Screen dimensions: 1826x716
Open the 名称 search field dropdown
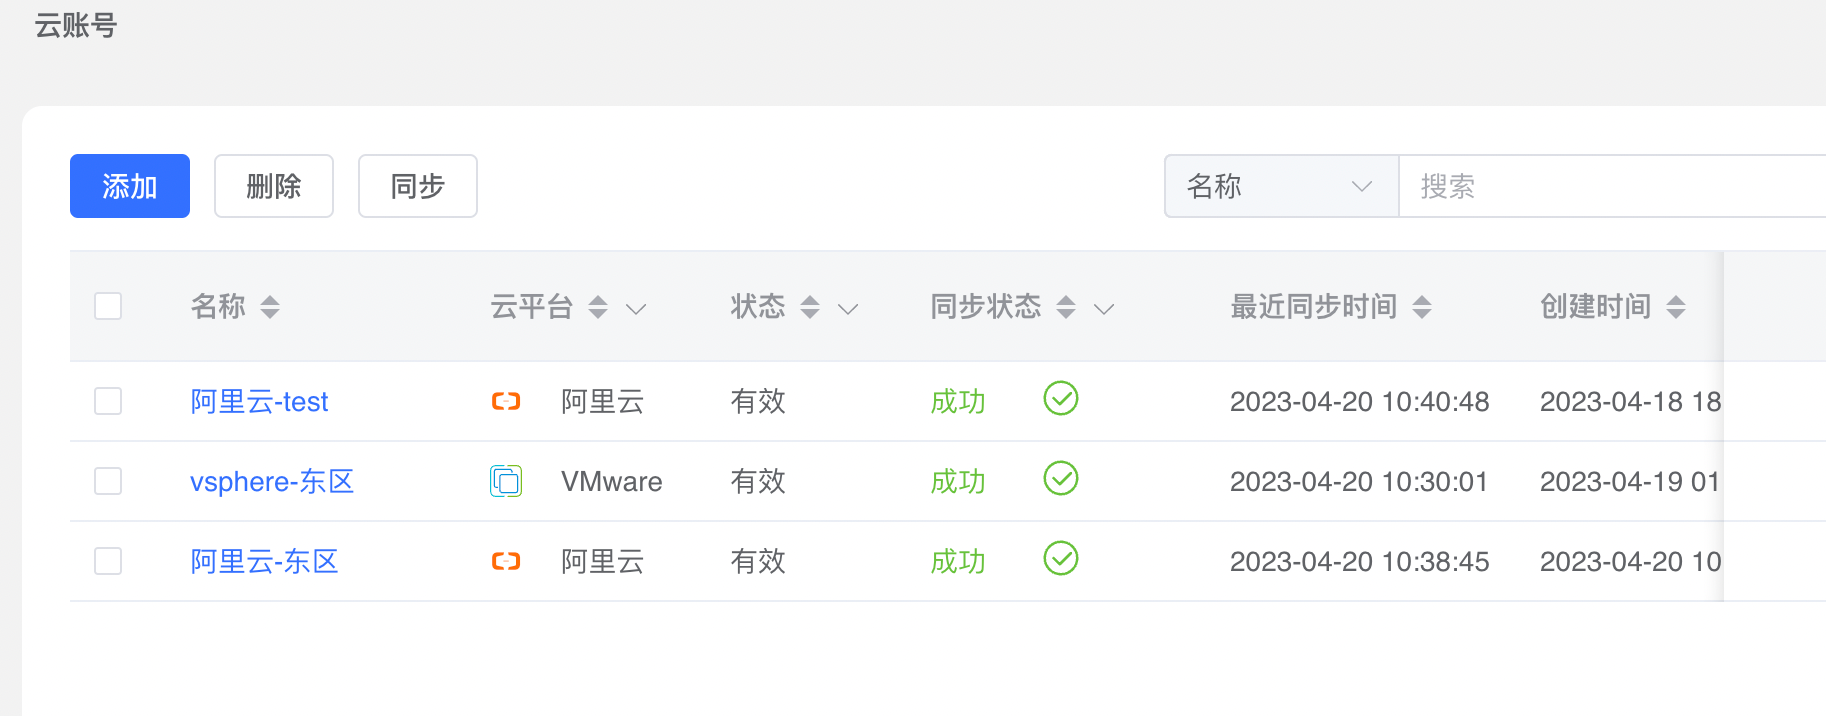(1362, 186)
